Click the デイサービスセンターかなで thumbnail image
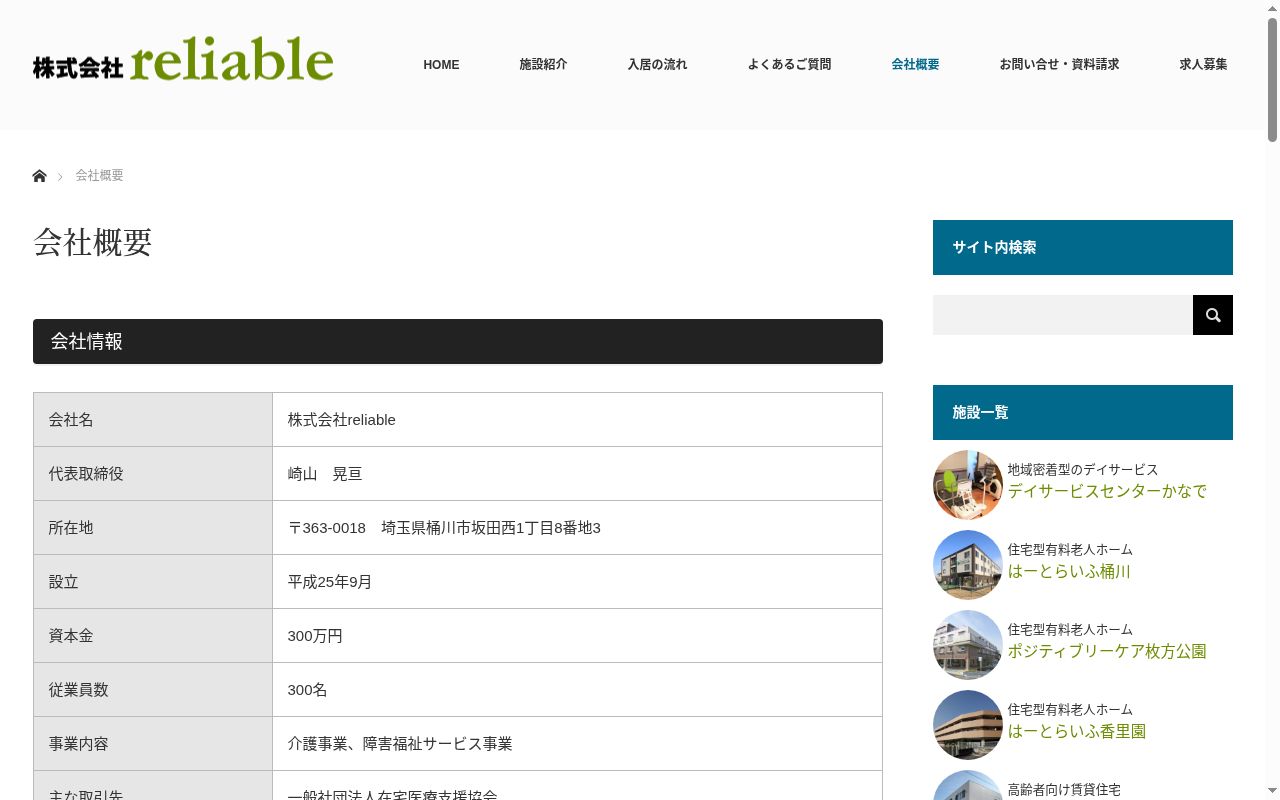Viewport: 1280px width, 800px height. (x=968, y=485)
